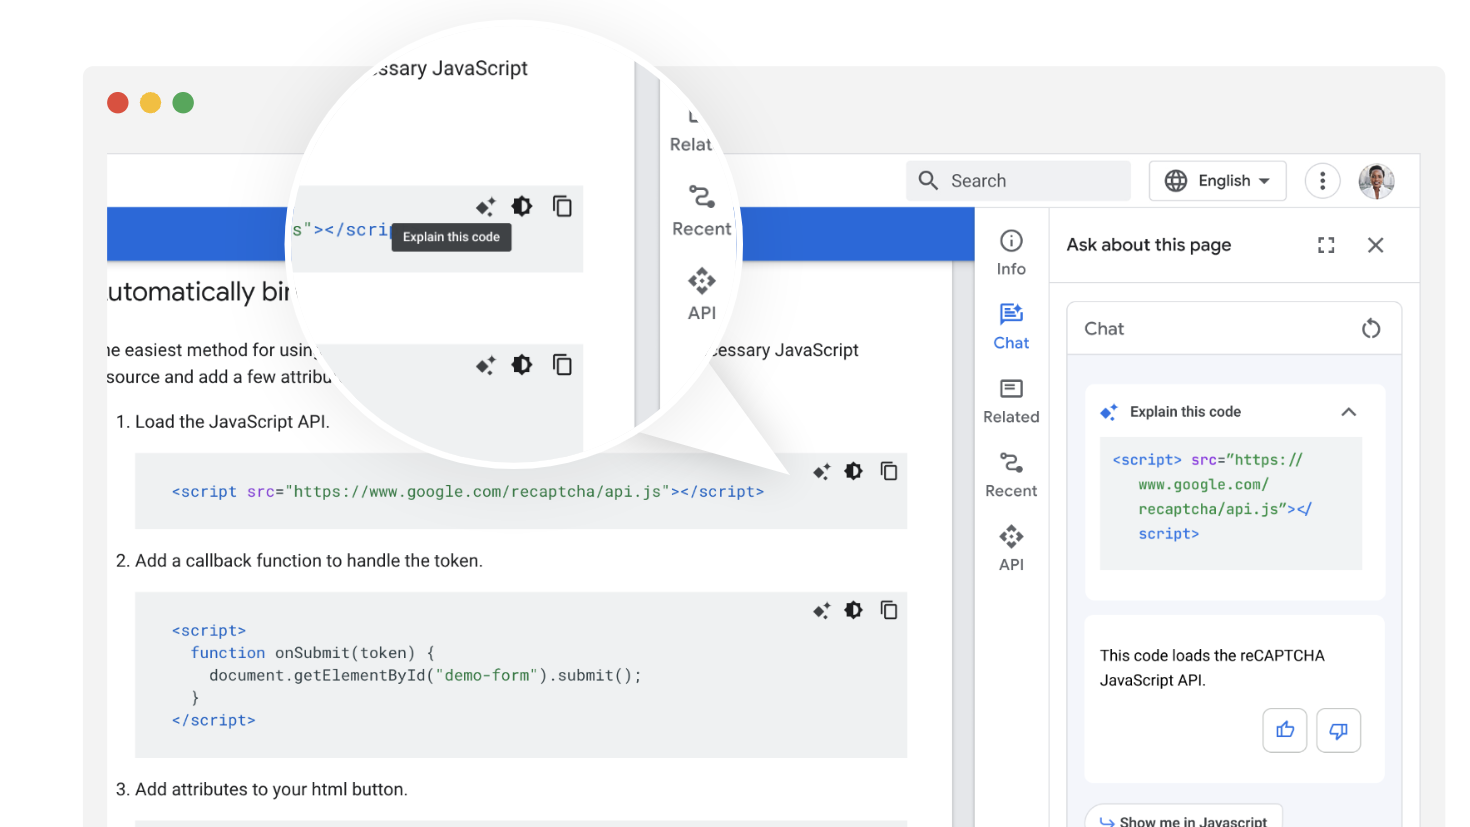
Task: Close the Ask about this page panel
Action: 1375,245
